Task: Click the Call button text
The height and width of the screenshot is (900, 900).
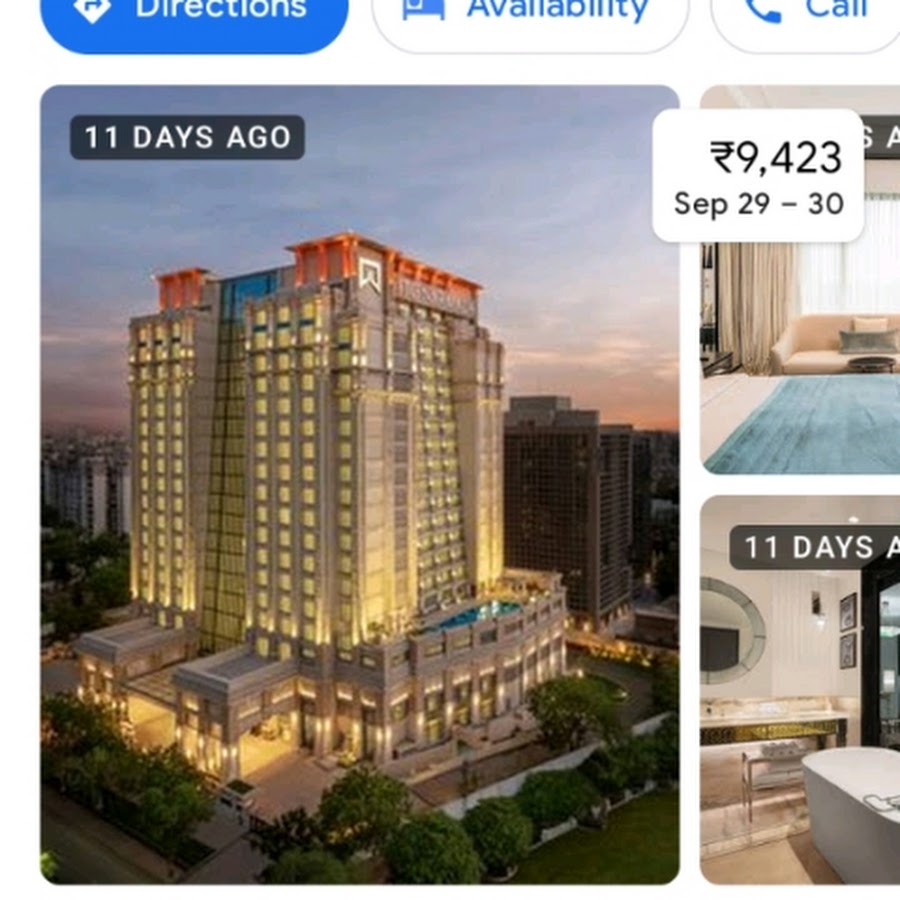Action: 836,9
